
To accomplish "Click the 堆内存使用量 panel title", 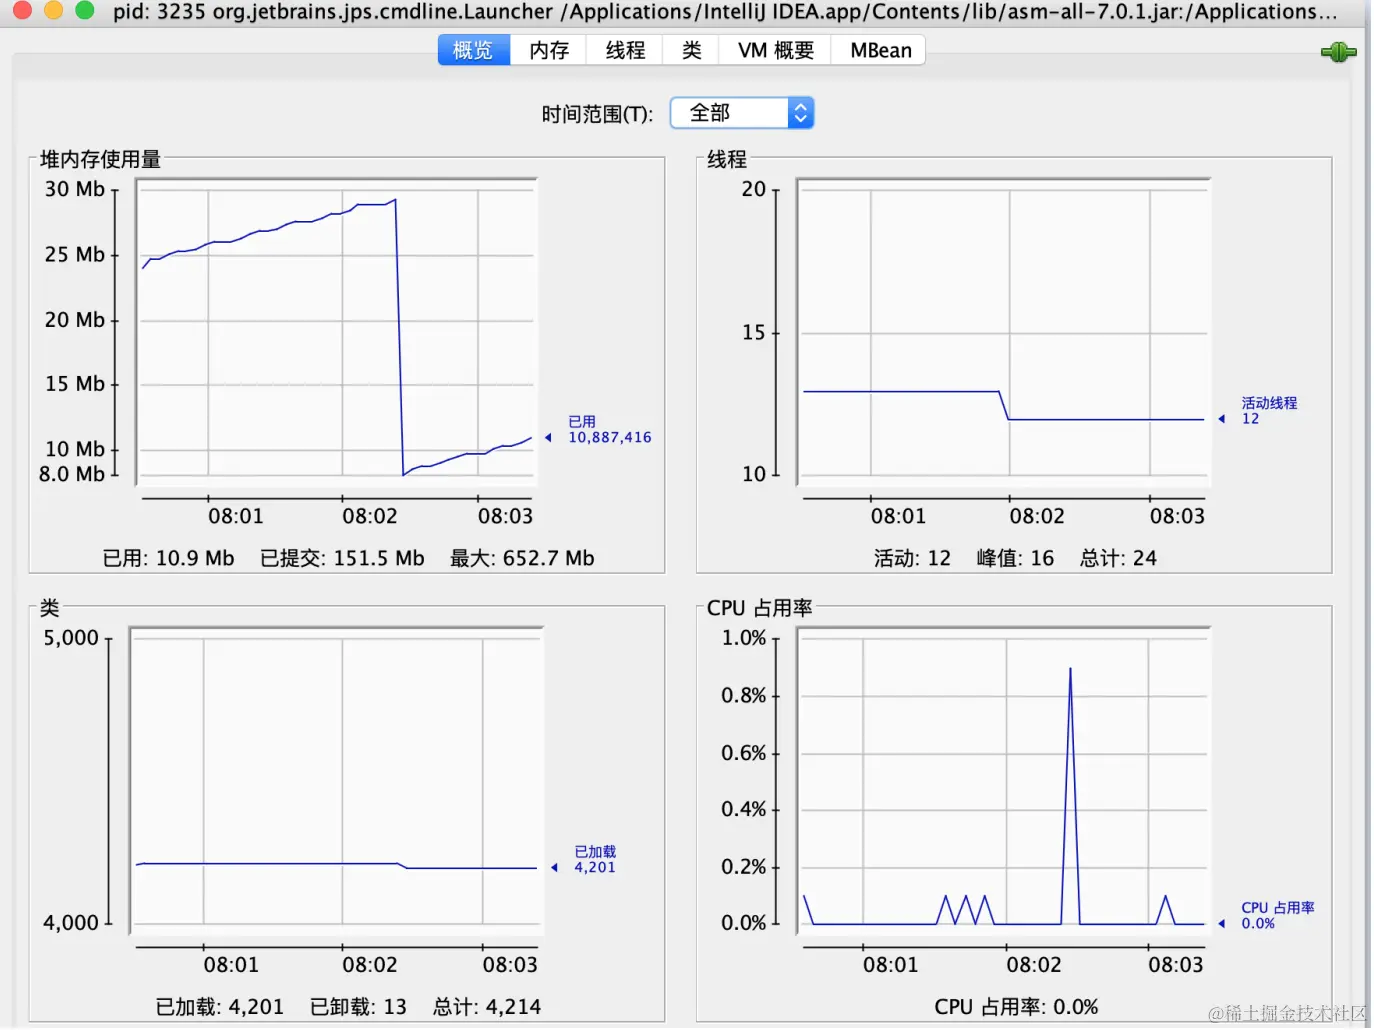I will 100,159.
